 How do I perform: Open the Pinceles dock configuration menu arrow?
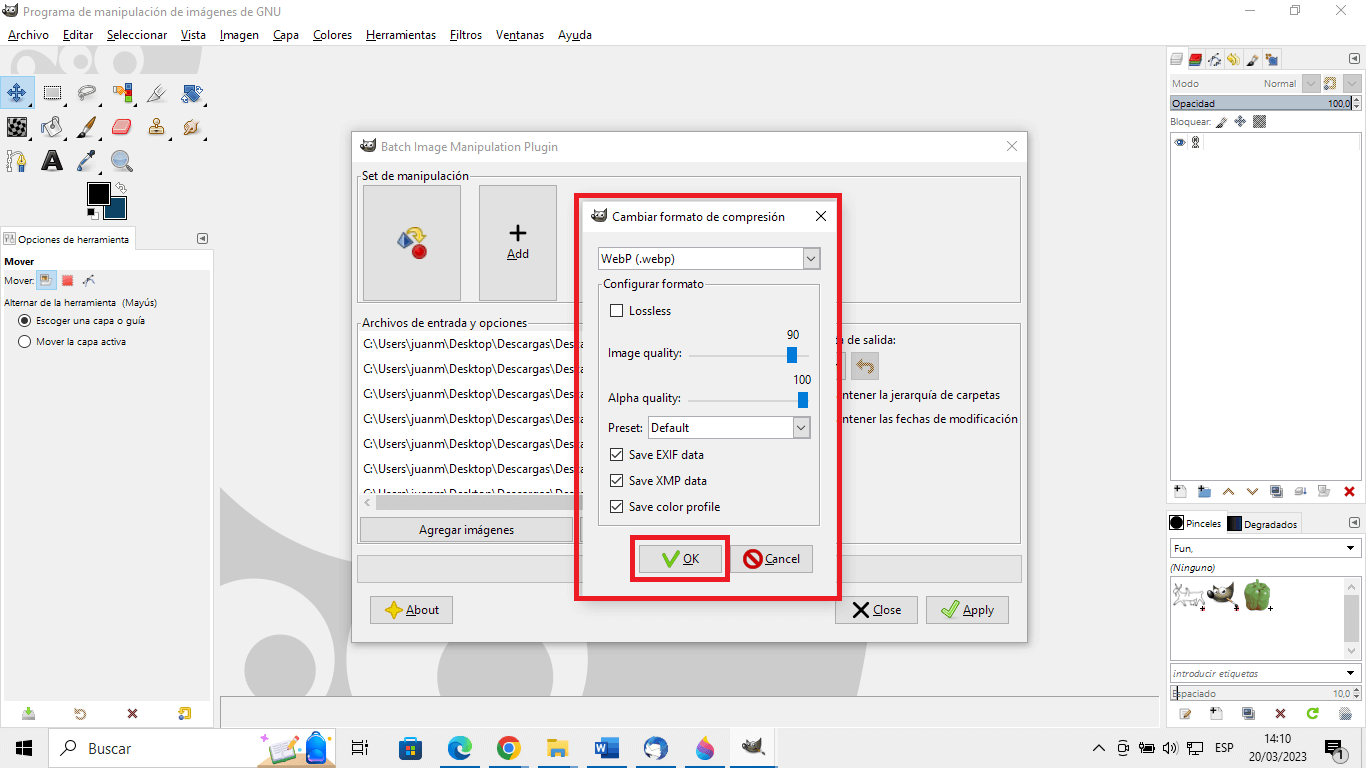(x=1353, y=523)
